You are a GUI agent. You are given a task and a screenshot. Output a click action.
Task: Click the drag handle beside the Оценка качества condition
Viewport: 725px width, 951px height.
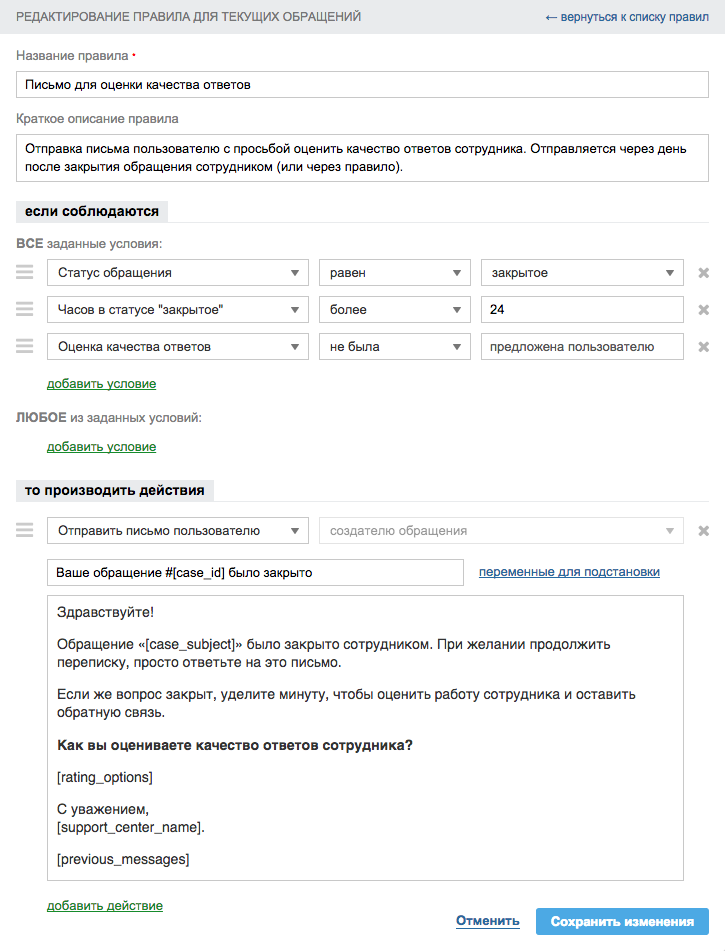[x=24, y=346]
